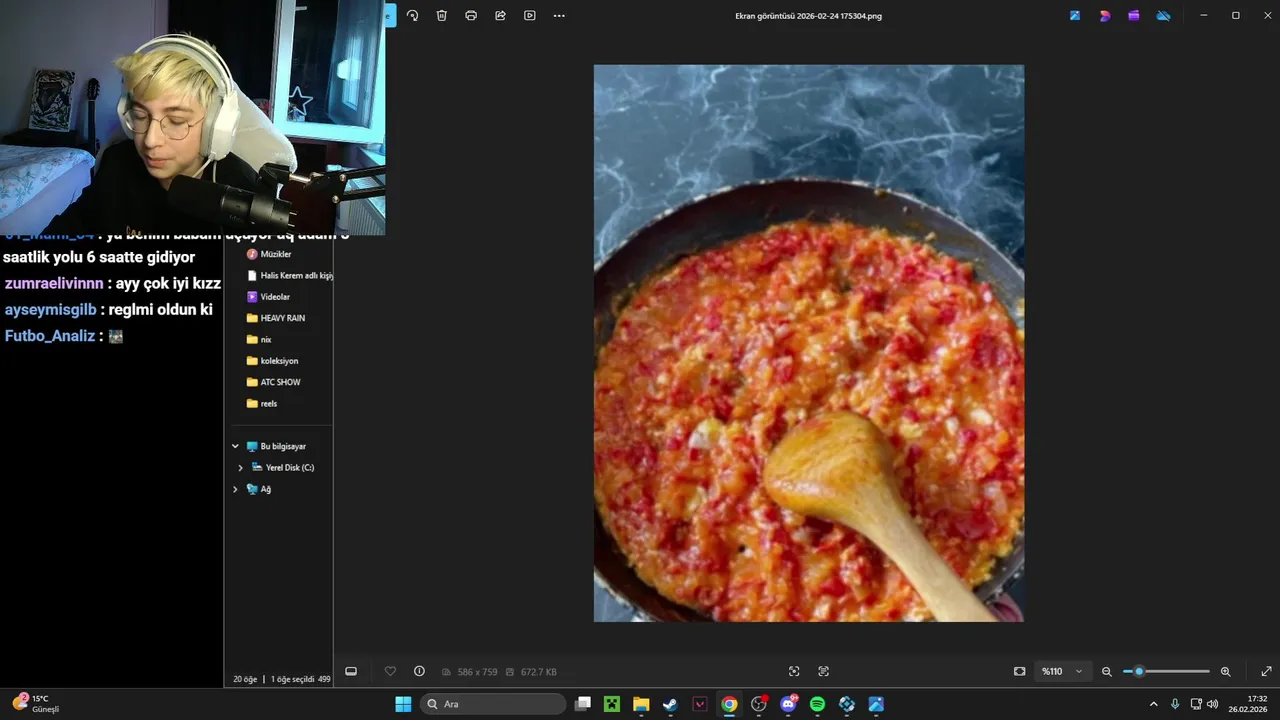The width and height of the screenshot is (1280, 720).
Task: Click the text scan icon
Action: tap(824, 671)
